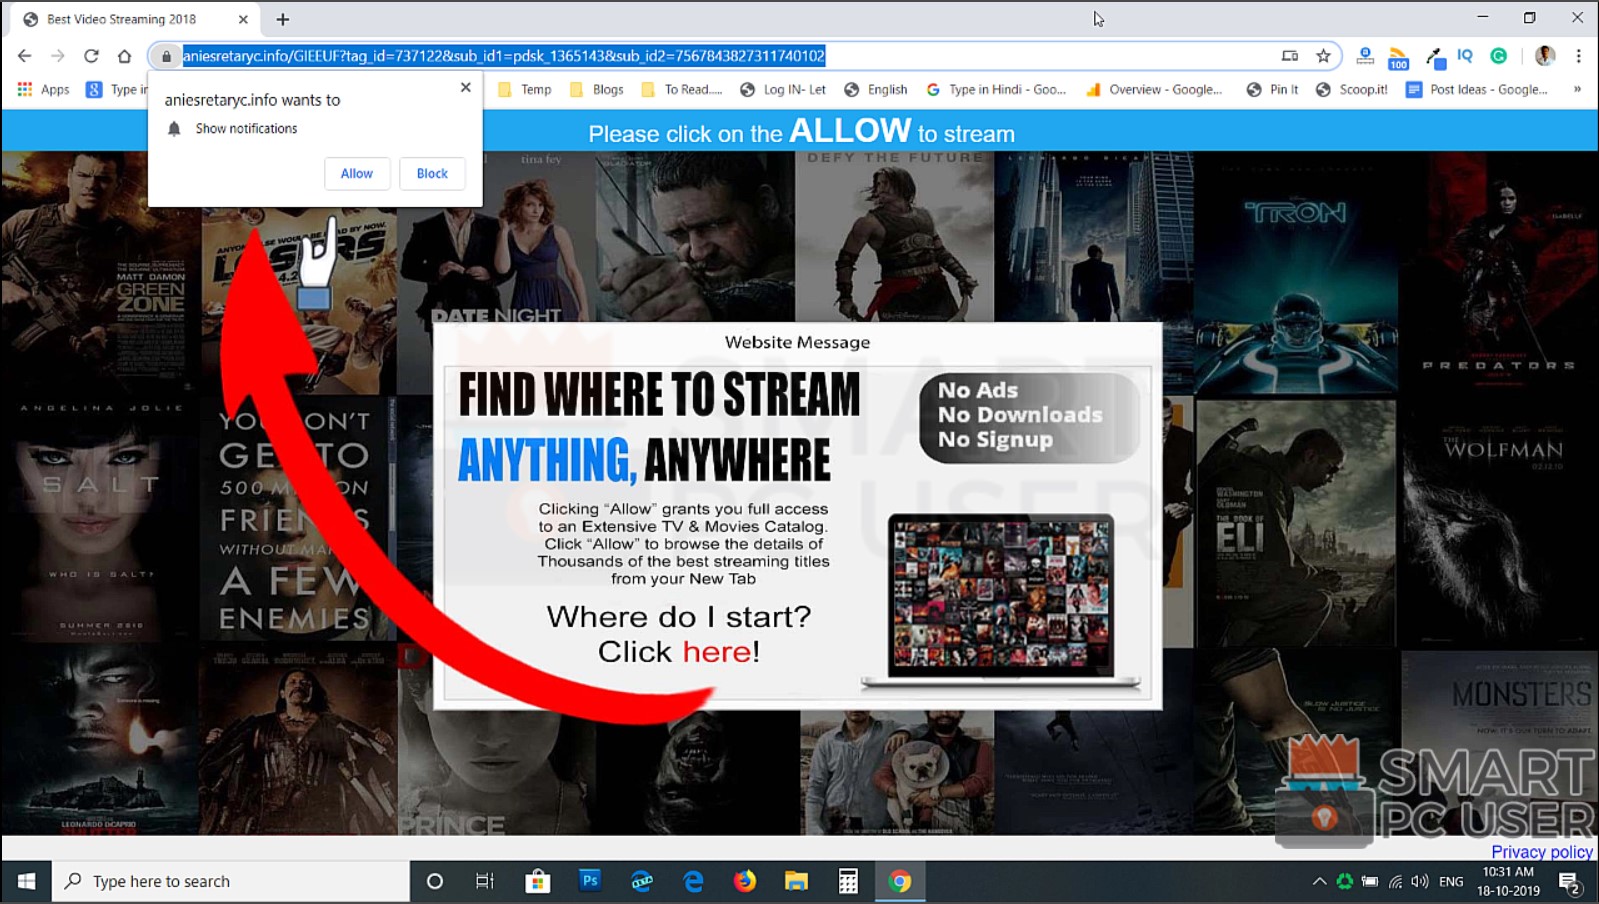Click the browser forward arrow
The height and width of the screenshot is (904, 1599).
point(58,56)
